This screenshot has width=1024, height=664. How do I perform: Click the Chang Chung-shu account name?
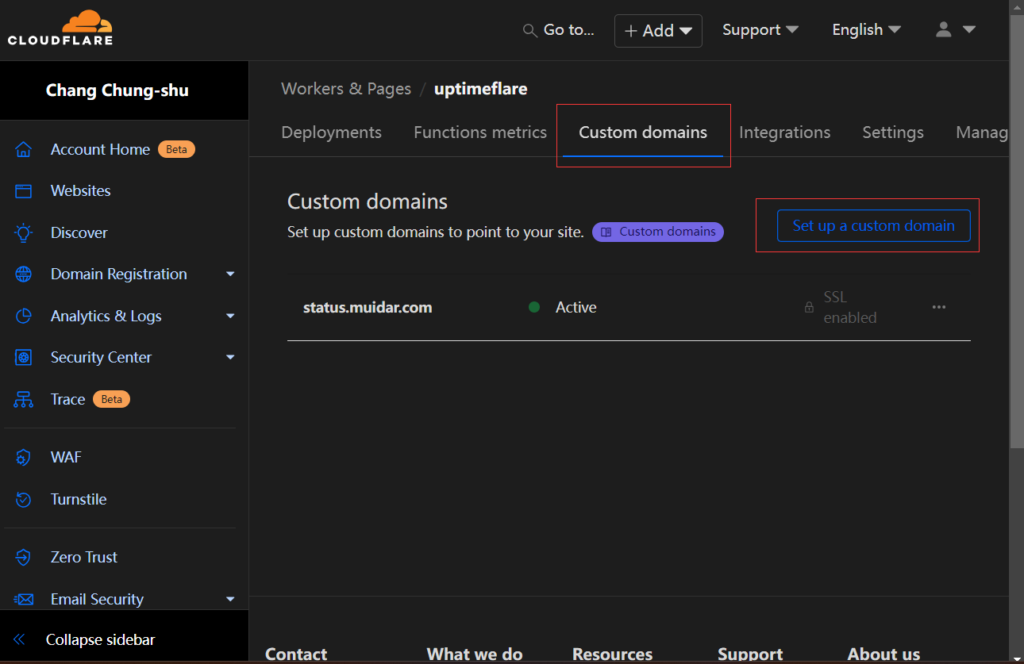point(117,90)
